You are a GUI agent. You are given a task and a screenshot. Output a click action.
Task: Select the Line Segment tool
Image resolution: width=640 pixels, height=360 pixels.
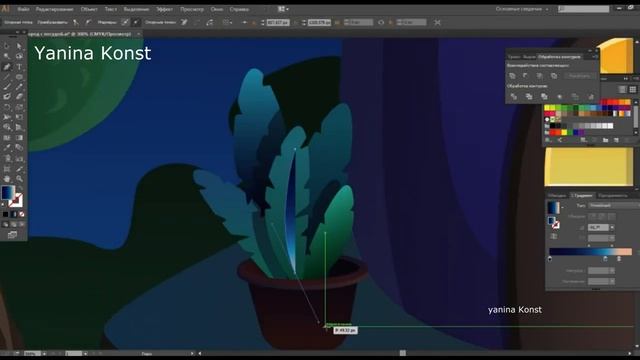pyautogui.click(x=7, y=77)
